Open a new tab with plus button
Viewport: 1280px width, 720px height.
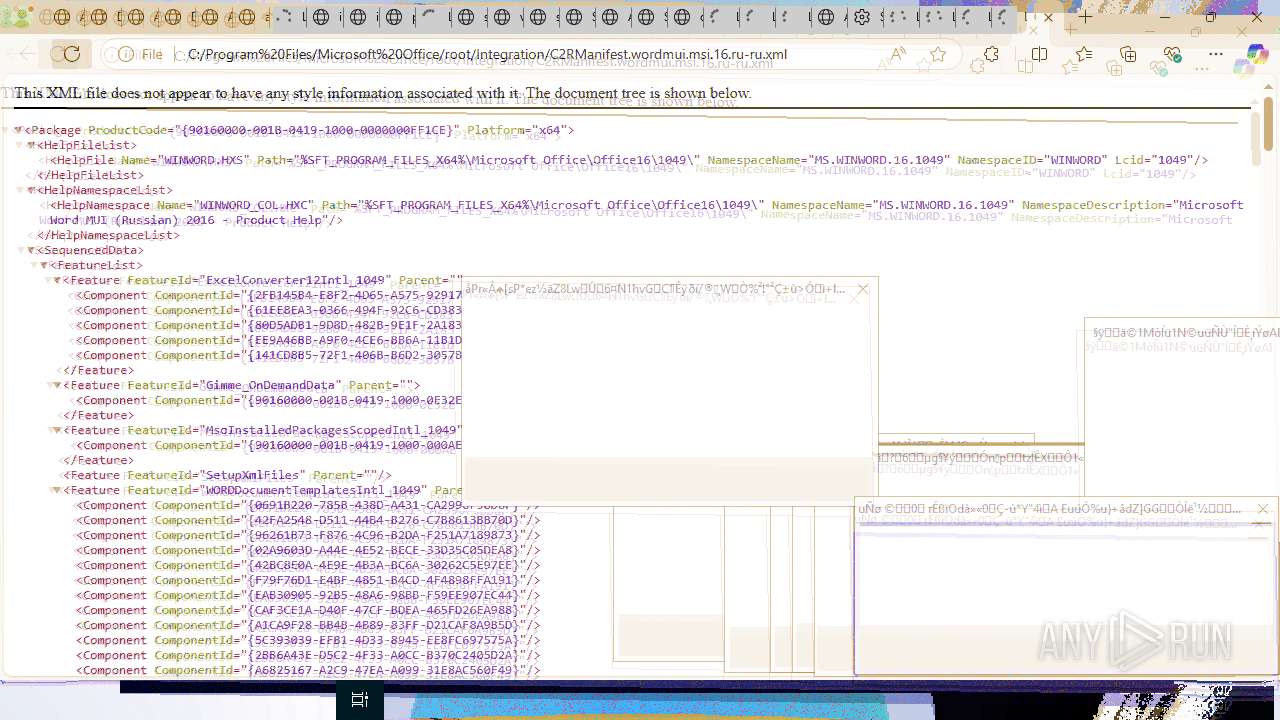[1085, 17]
